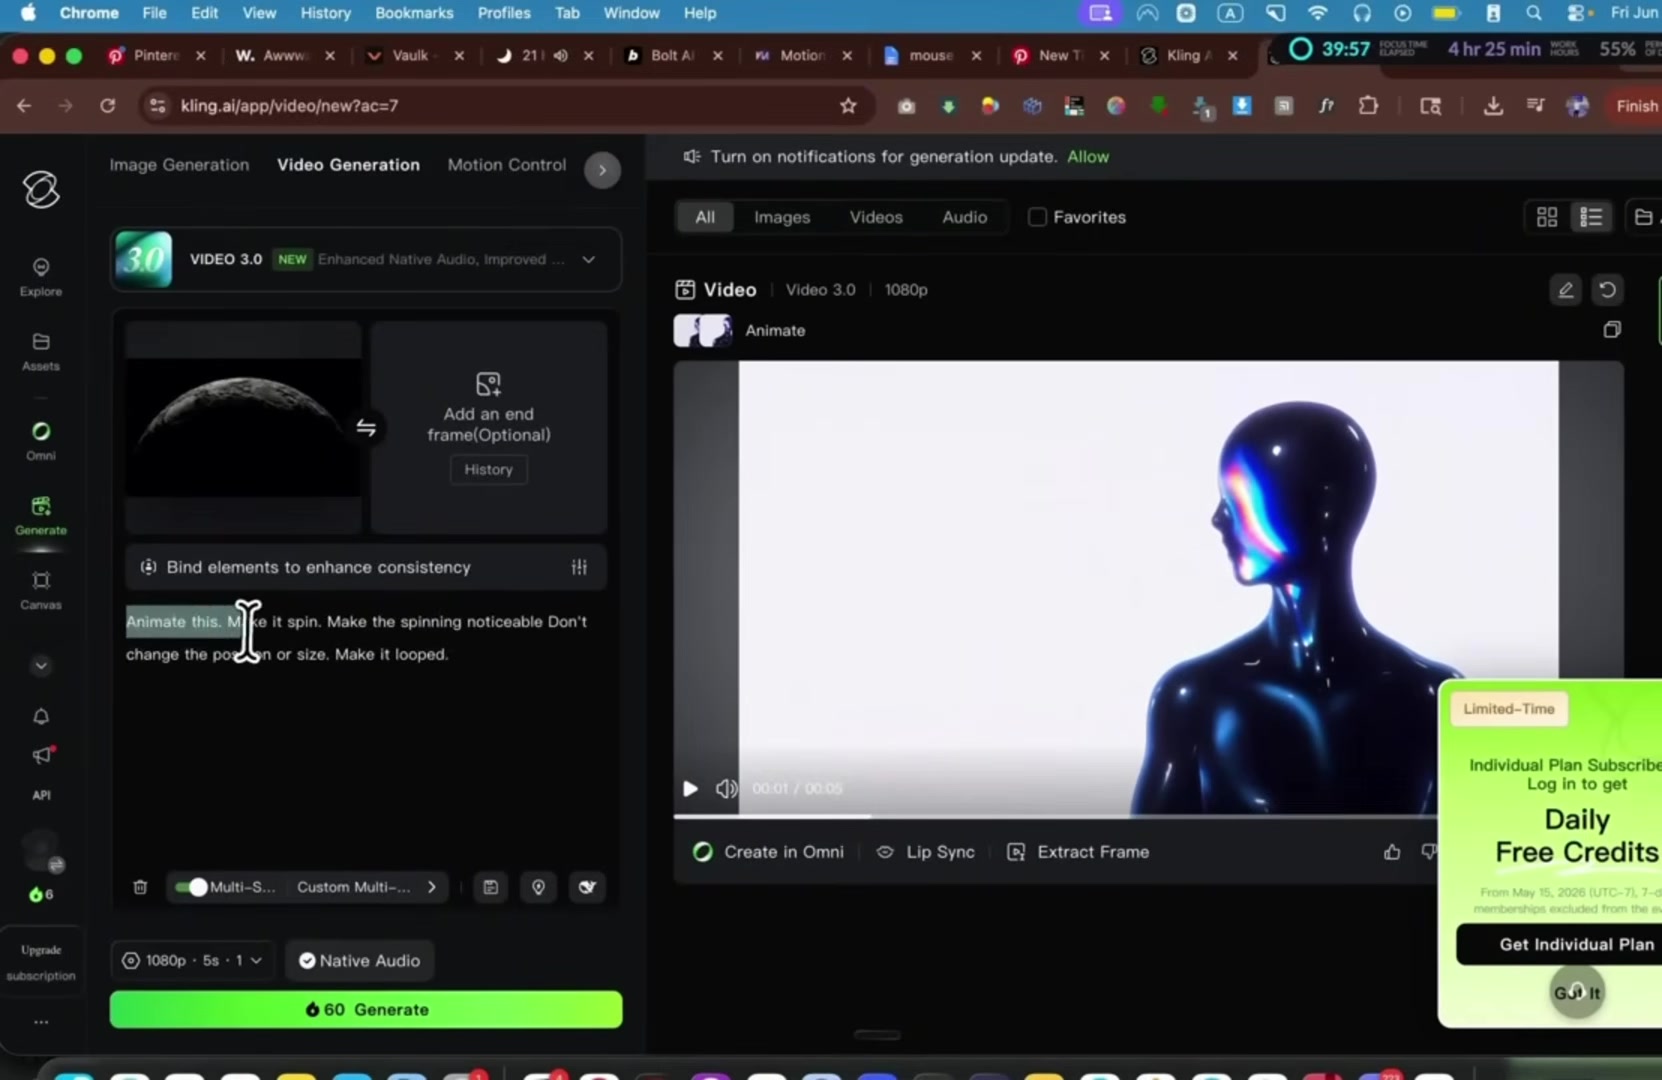Copy the Animate prompt icon
The width and height of the screenshot is (1662, 1080).
tap(1612, 330)
